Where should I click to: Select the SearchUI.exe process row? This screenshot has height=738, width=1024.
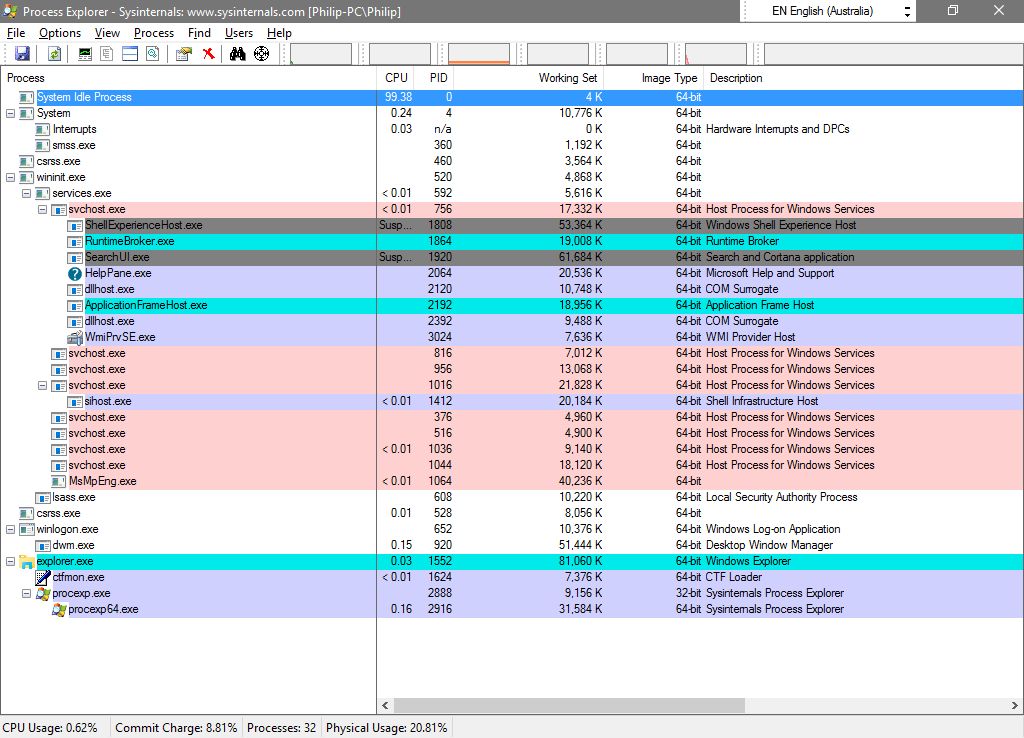pyautogui.click(x=512, y=257)
